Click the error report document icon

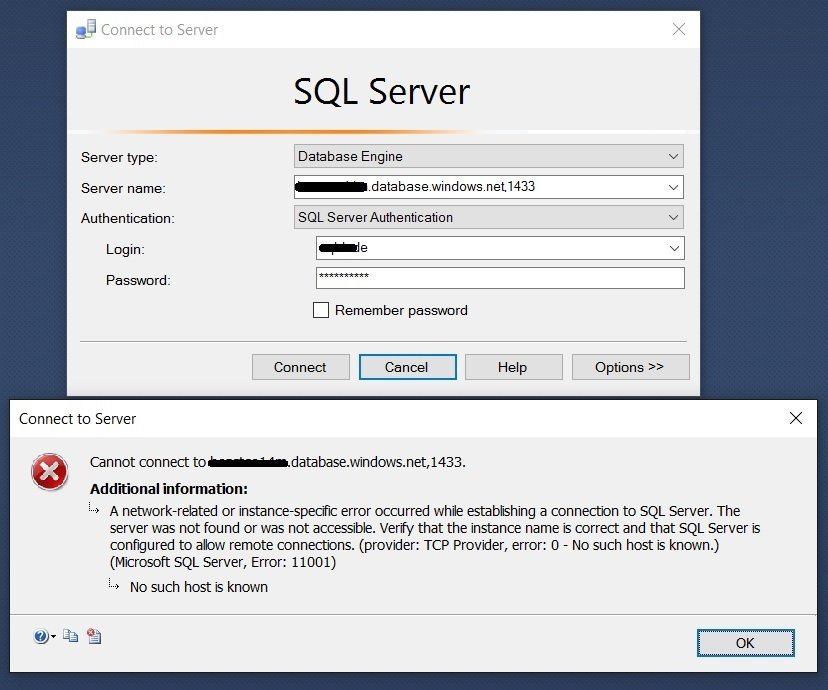point(93,636)
